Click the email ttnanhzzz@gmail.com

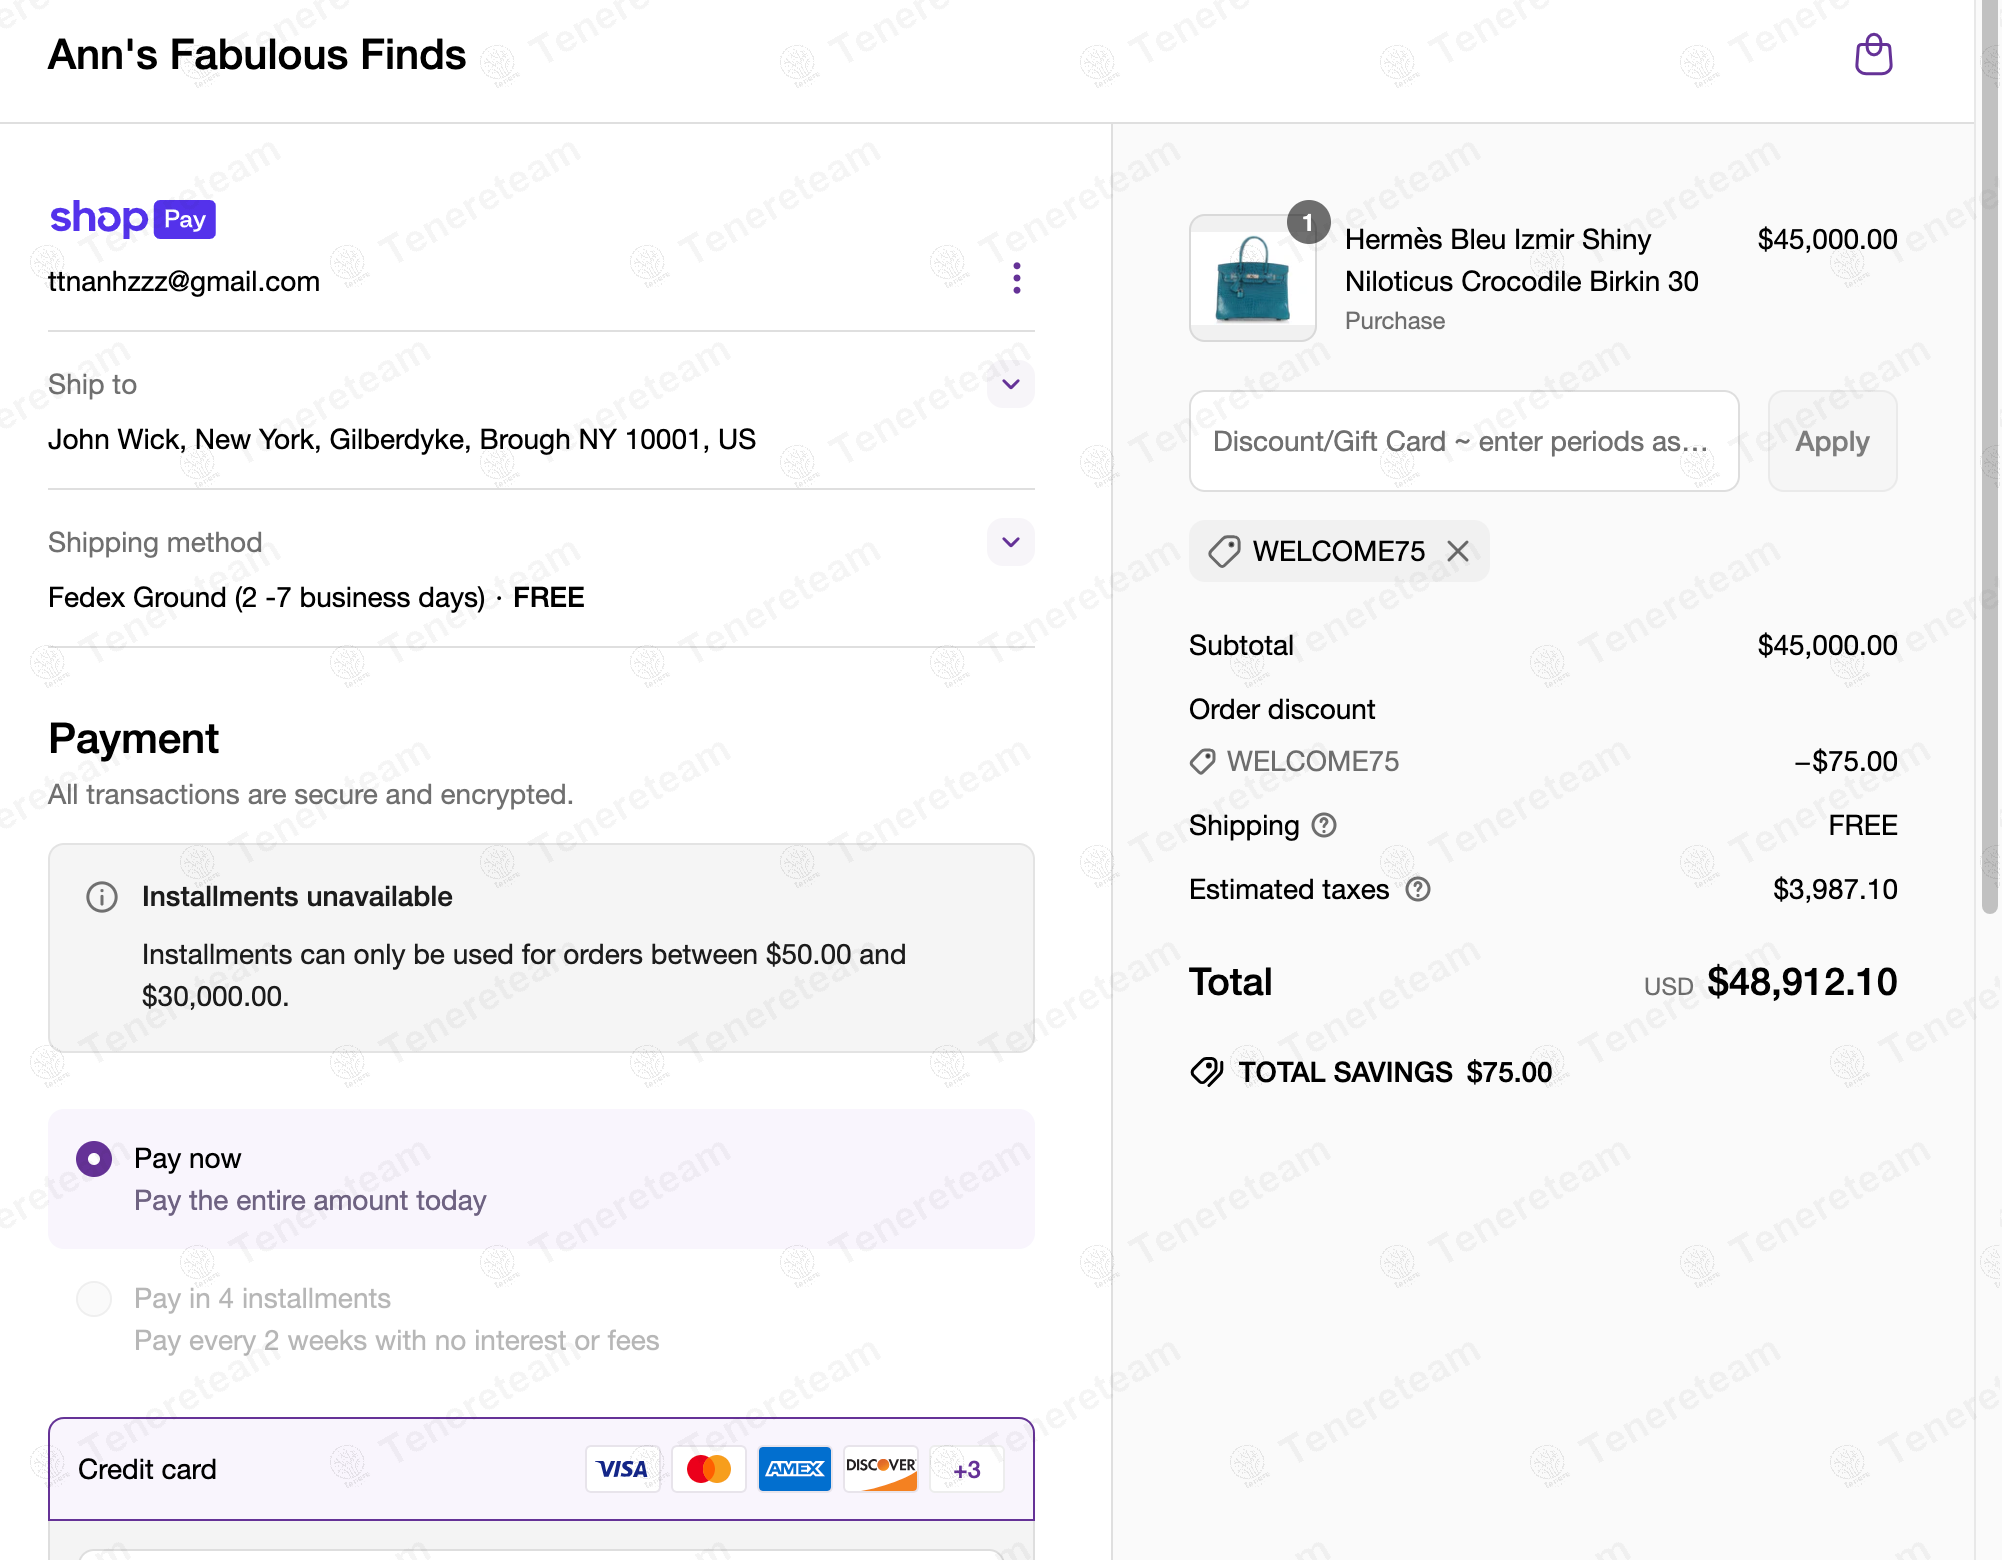click(184, 282)
